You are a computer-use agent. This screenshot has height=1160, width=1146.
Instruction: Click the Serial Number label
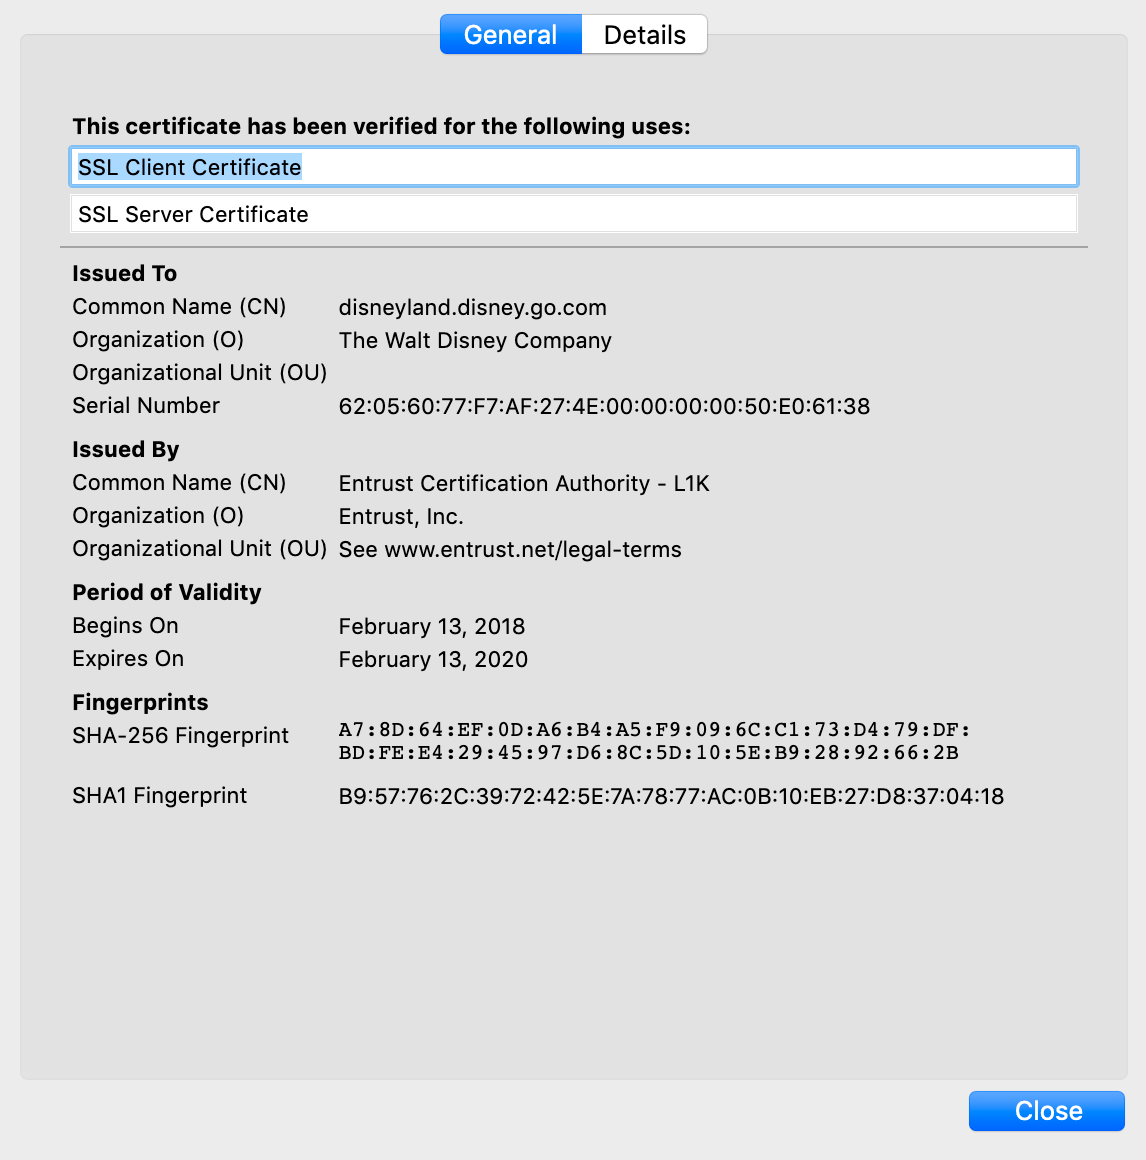(x=146, y=405)
